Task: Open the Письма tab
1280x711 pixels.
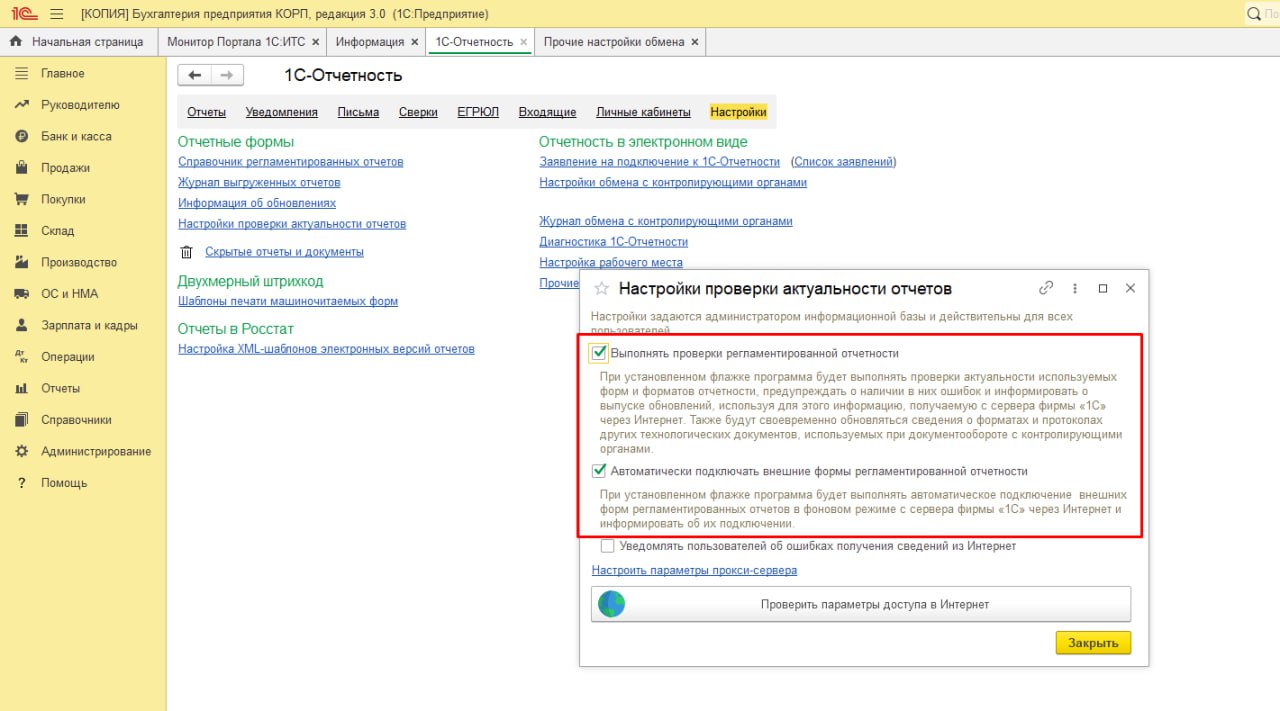Action: [x=358, y=112]
